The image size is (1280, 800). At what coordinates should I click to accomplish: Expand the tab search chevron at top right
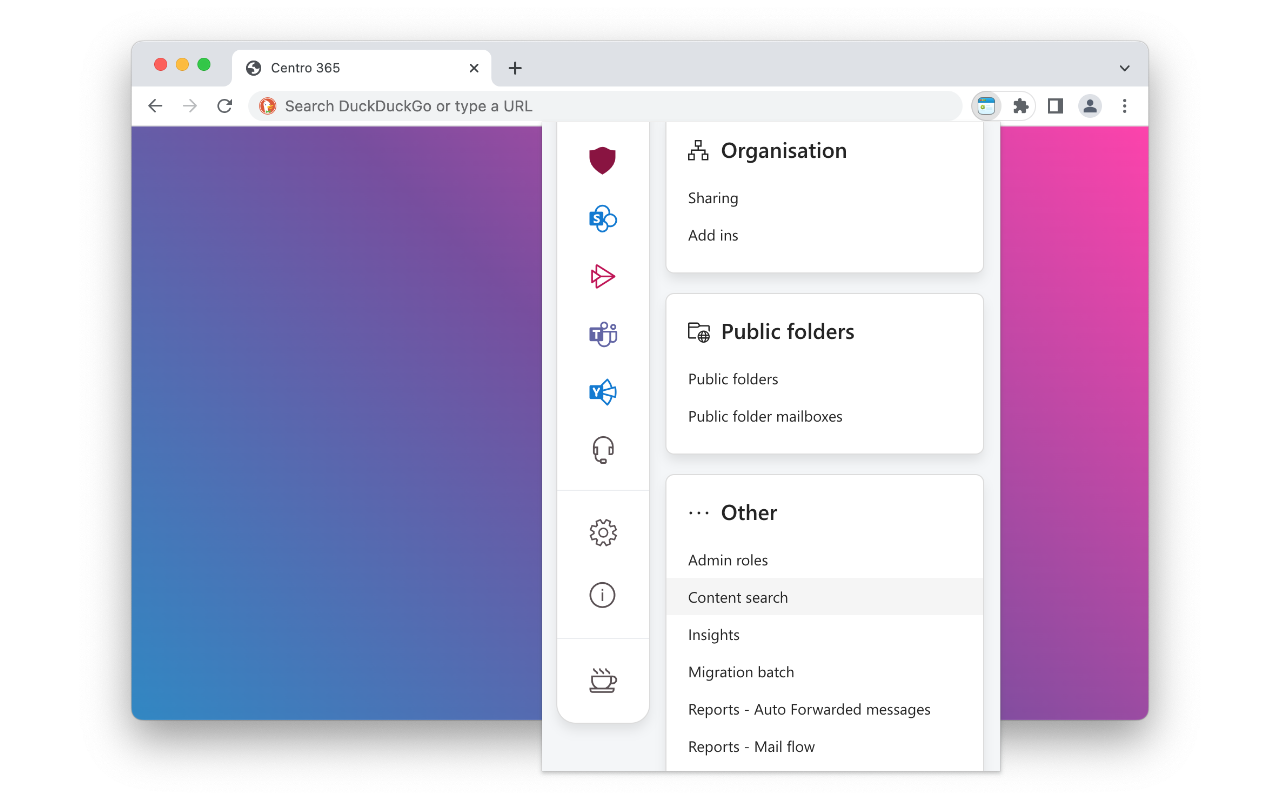click(1125, 68)
